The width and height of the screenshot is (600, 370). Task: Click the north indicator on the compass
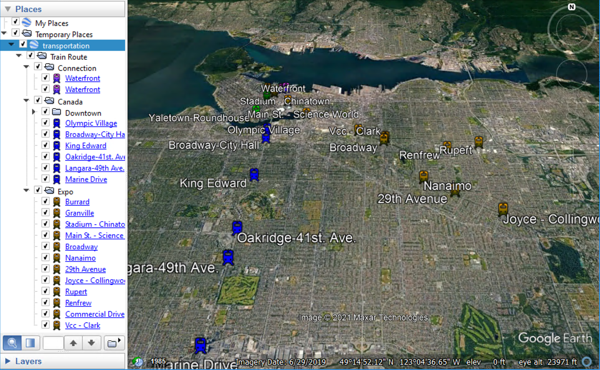coord(571,7)
